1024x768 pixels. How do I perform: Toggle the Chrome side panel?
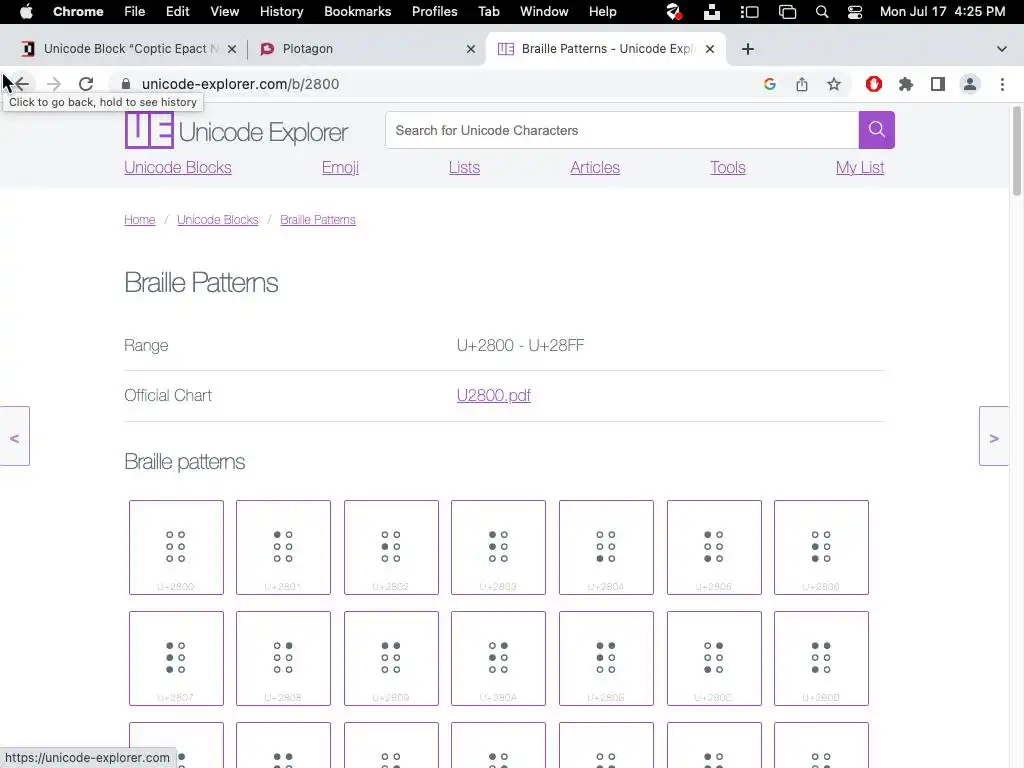[938, 84]
